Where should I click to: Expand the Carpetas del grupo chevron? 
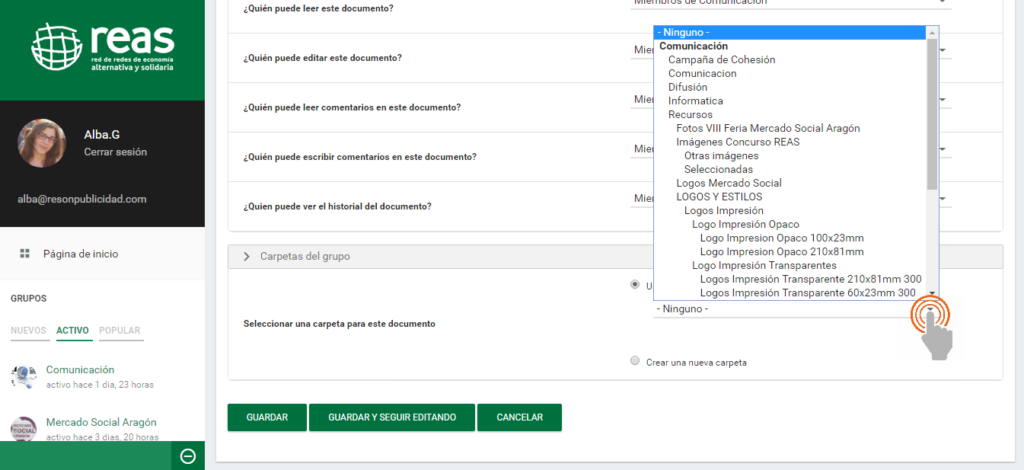pos(247,257)
